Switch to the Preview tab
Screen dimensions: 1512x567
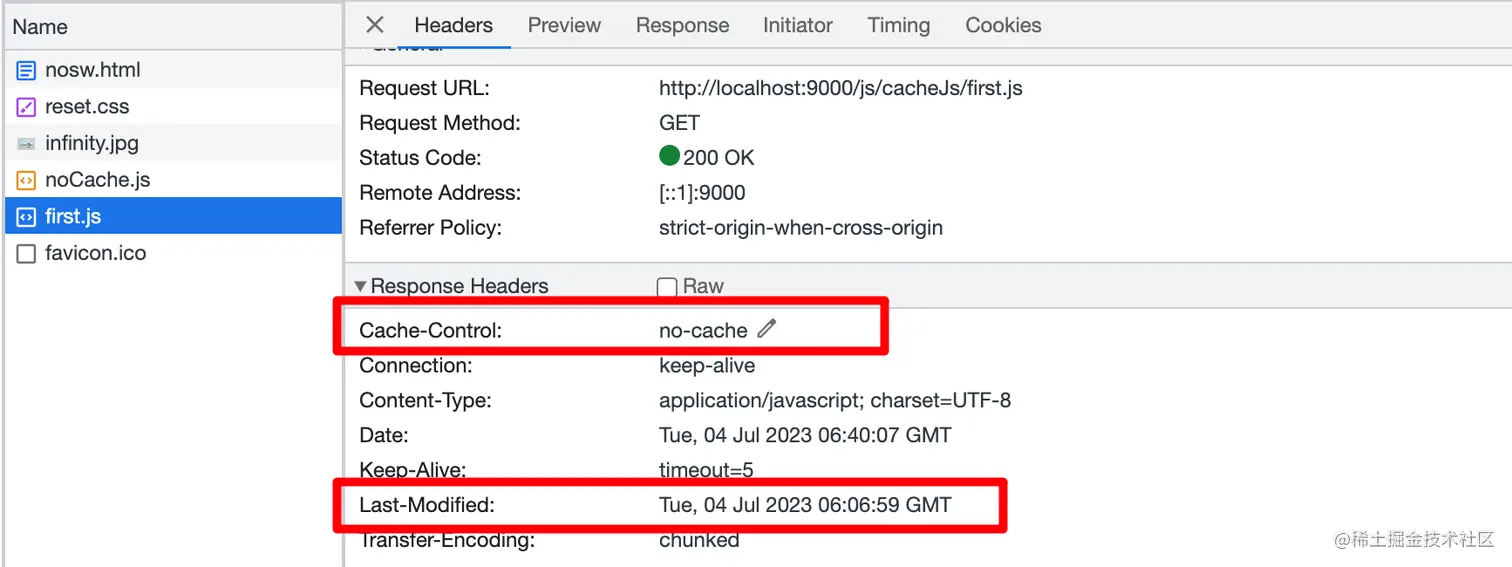click(564, 25)
